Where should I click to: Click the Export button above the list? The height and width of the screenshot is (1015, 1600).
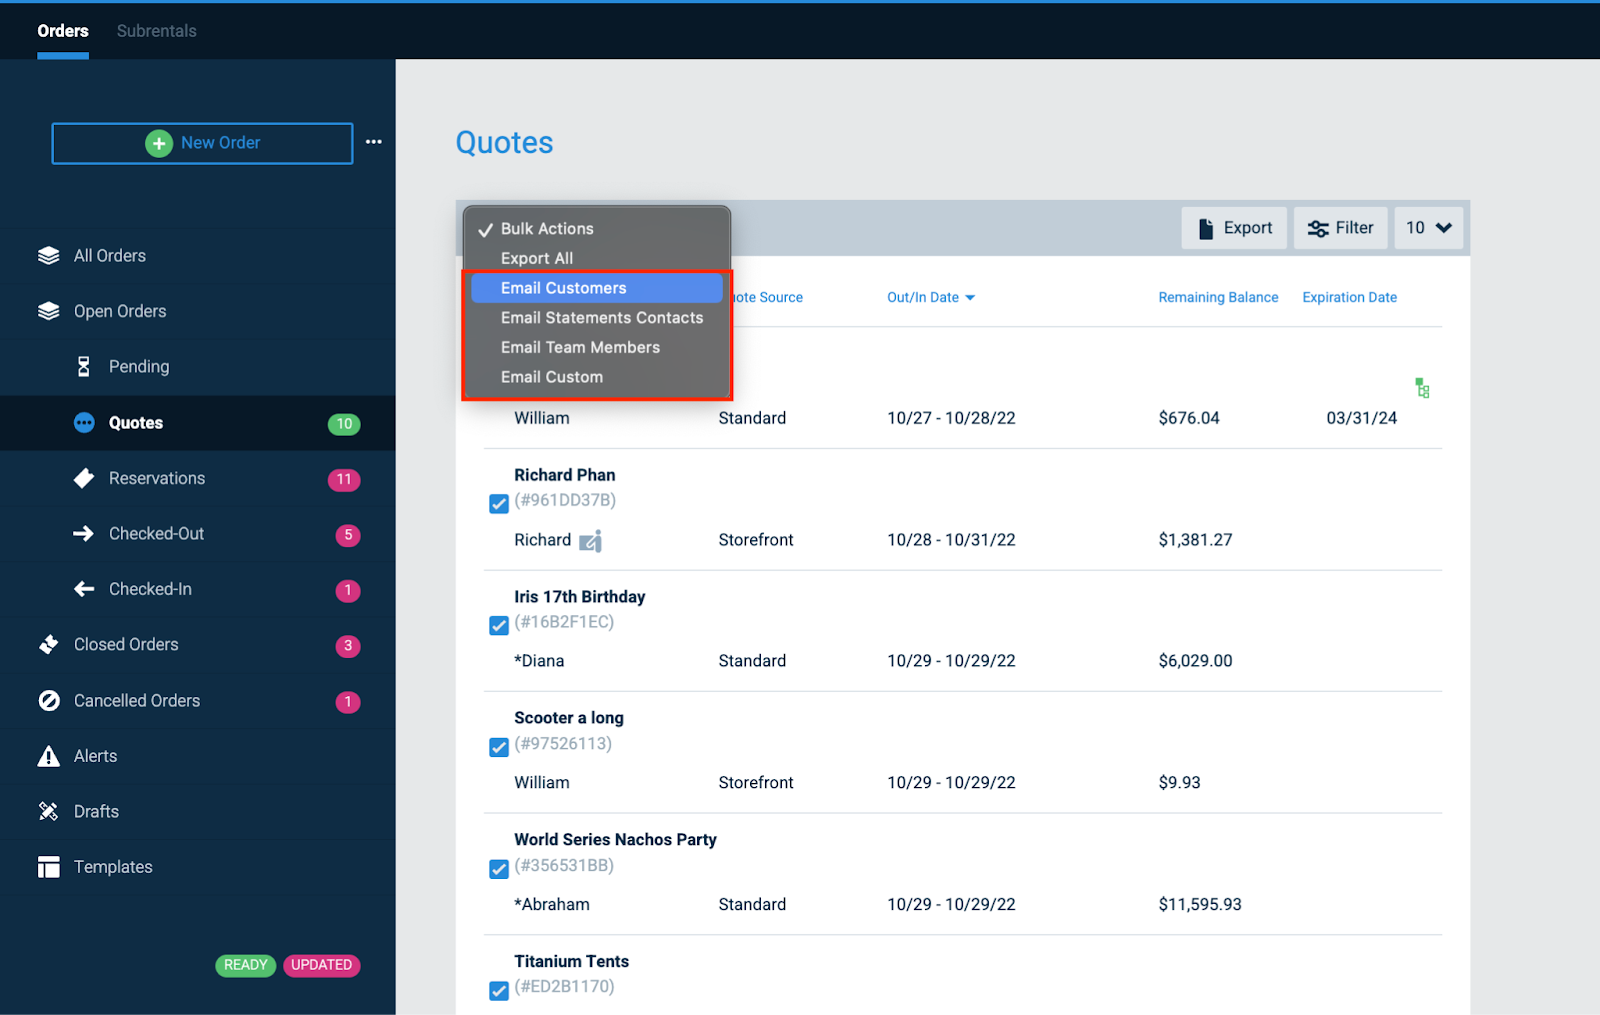(1234, 227)
